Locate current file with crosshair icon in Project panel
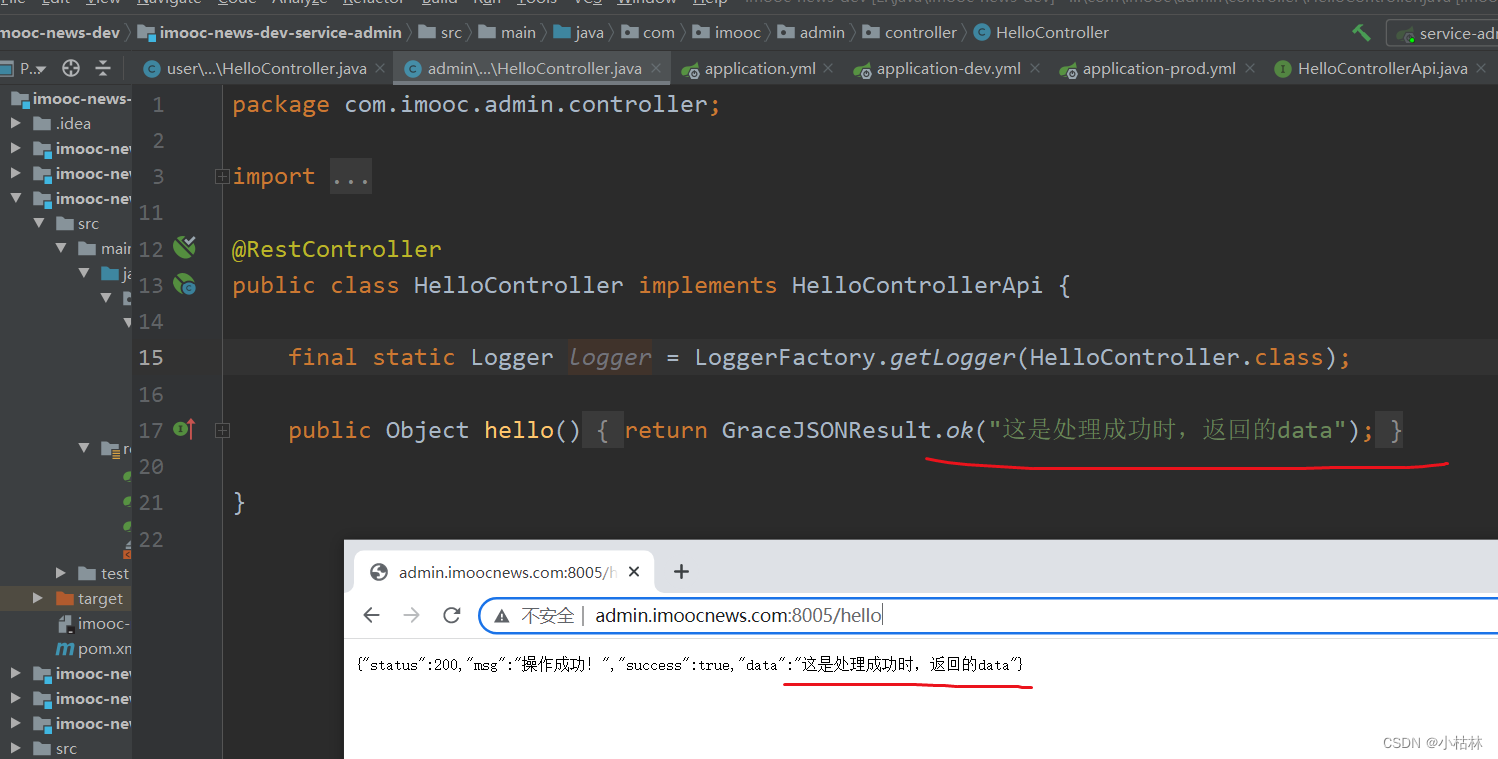Viewport: 1498px width, 759px height. click(x=71, y=69)
